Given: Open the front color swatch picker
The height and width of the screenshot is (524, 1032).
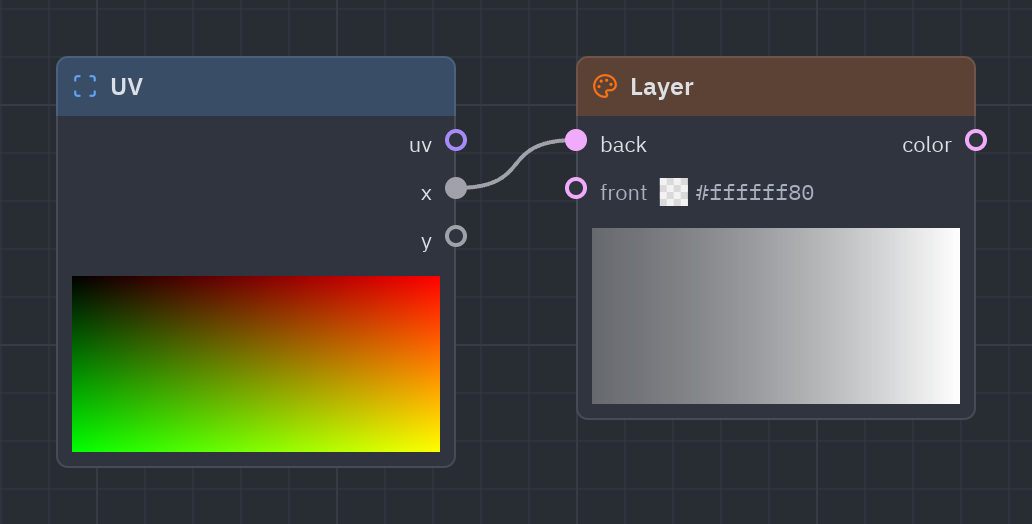Looking at the screenshot, I should point(674,192).
